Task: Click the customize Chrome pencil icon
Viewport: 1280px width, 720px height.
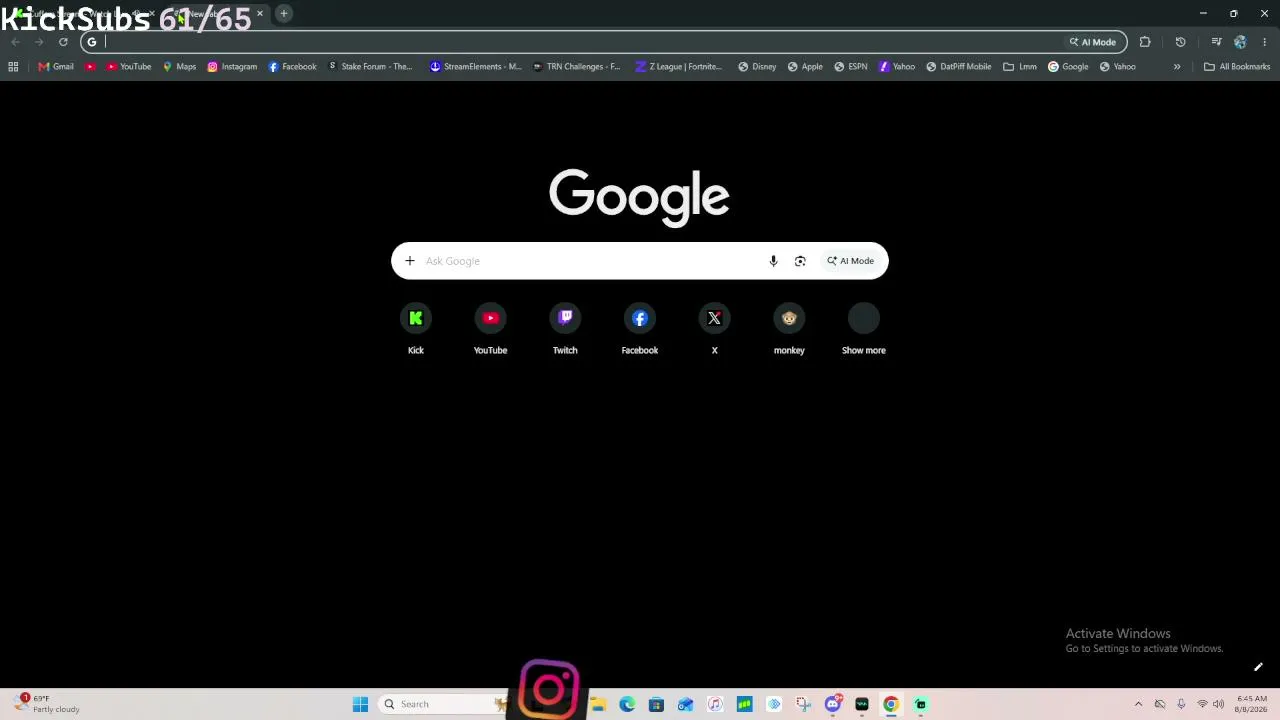Action: [x=1258, y=667]
